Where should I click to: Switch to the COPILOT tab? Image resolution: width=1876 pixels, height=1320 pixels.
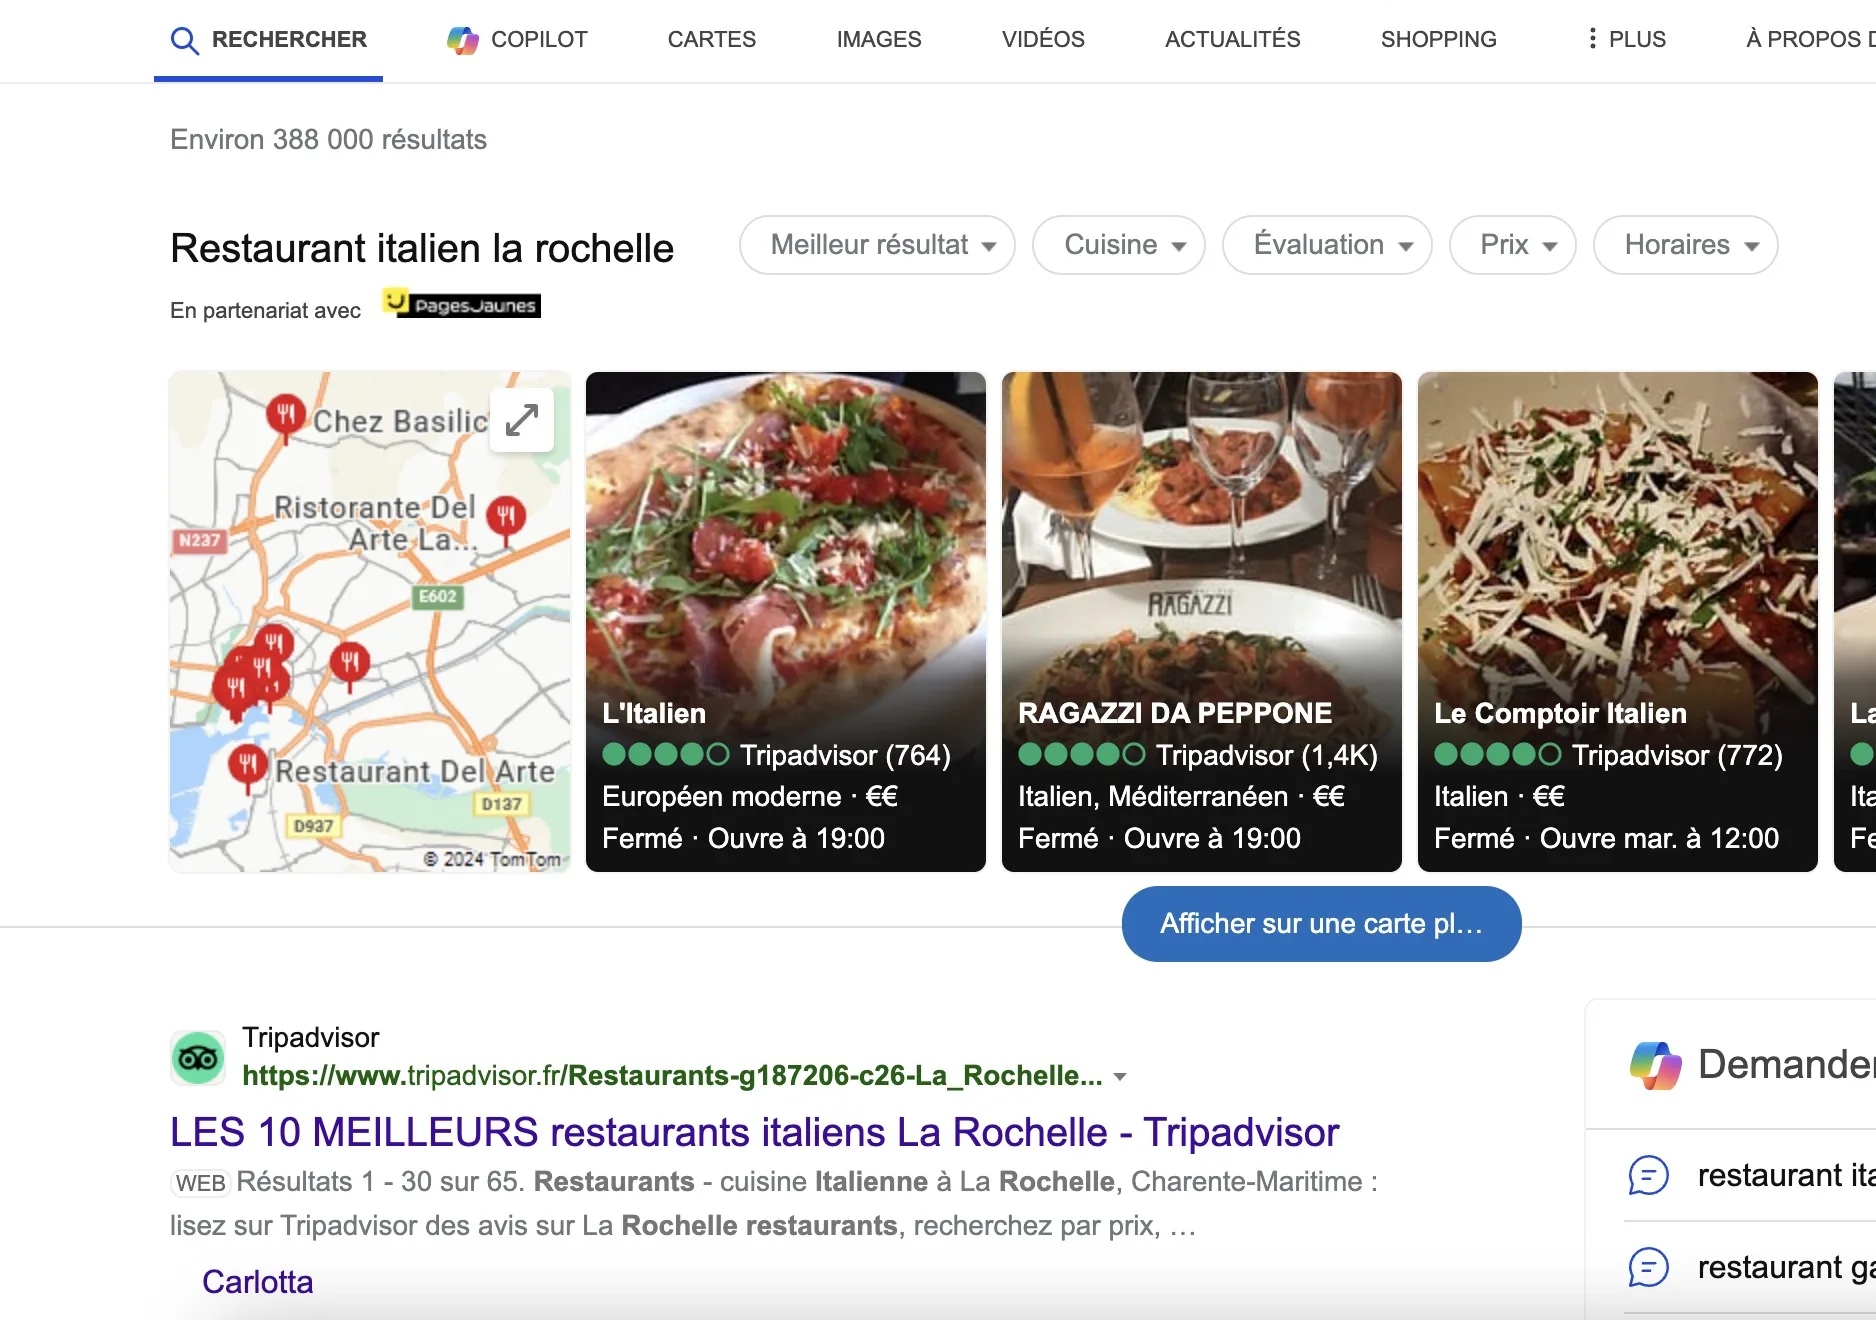tap(517, 40)
